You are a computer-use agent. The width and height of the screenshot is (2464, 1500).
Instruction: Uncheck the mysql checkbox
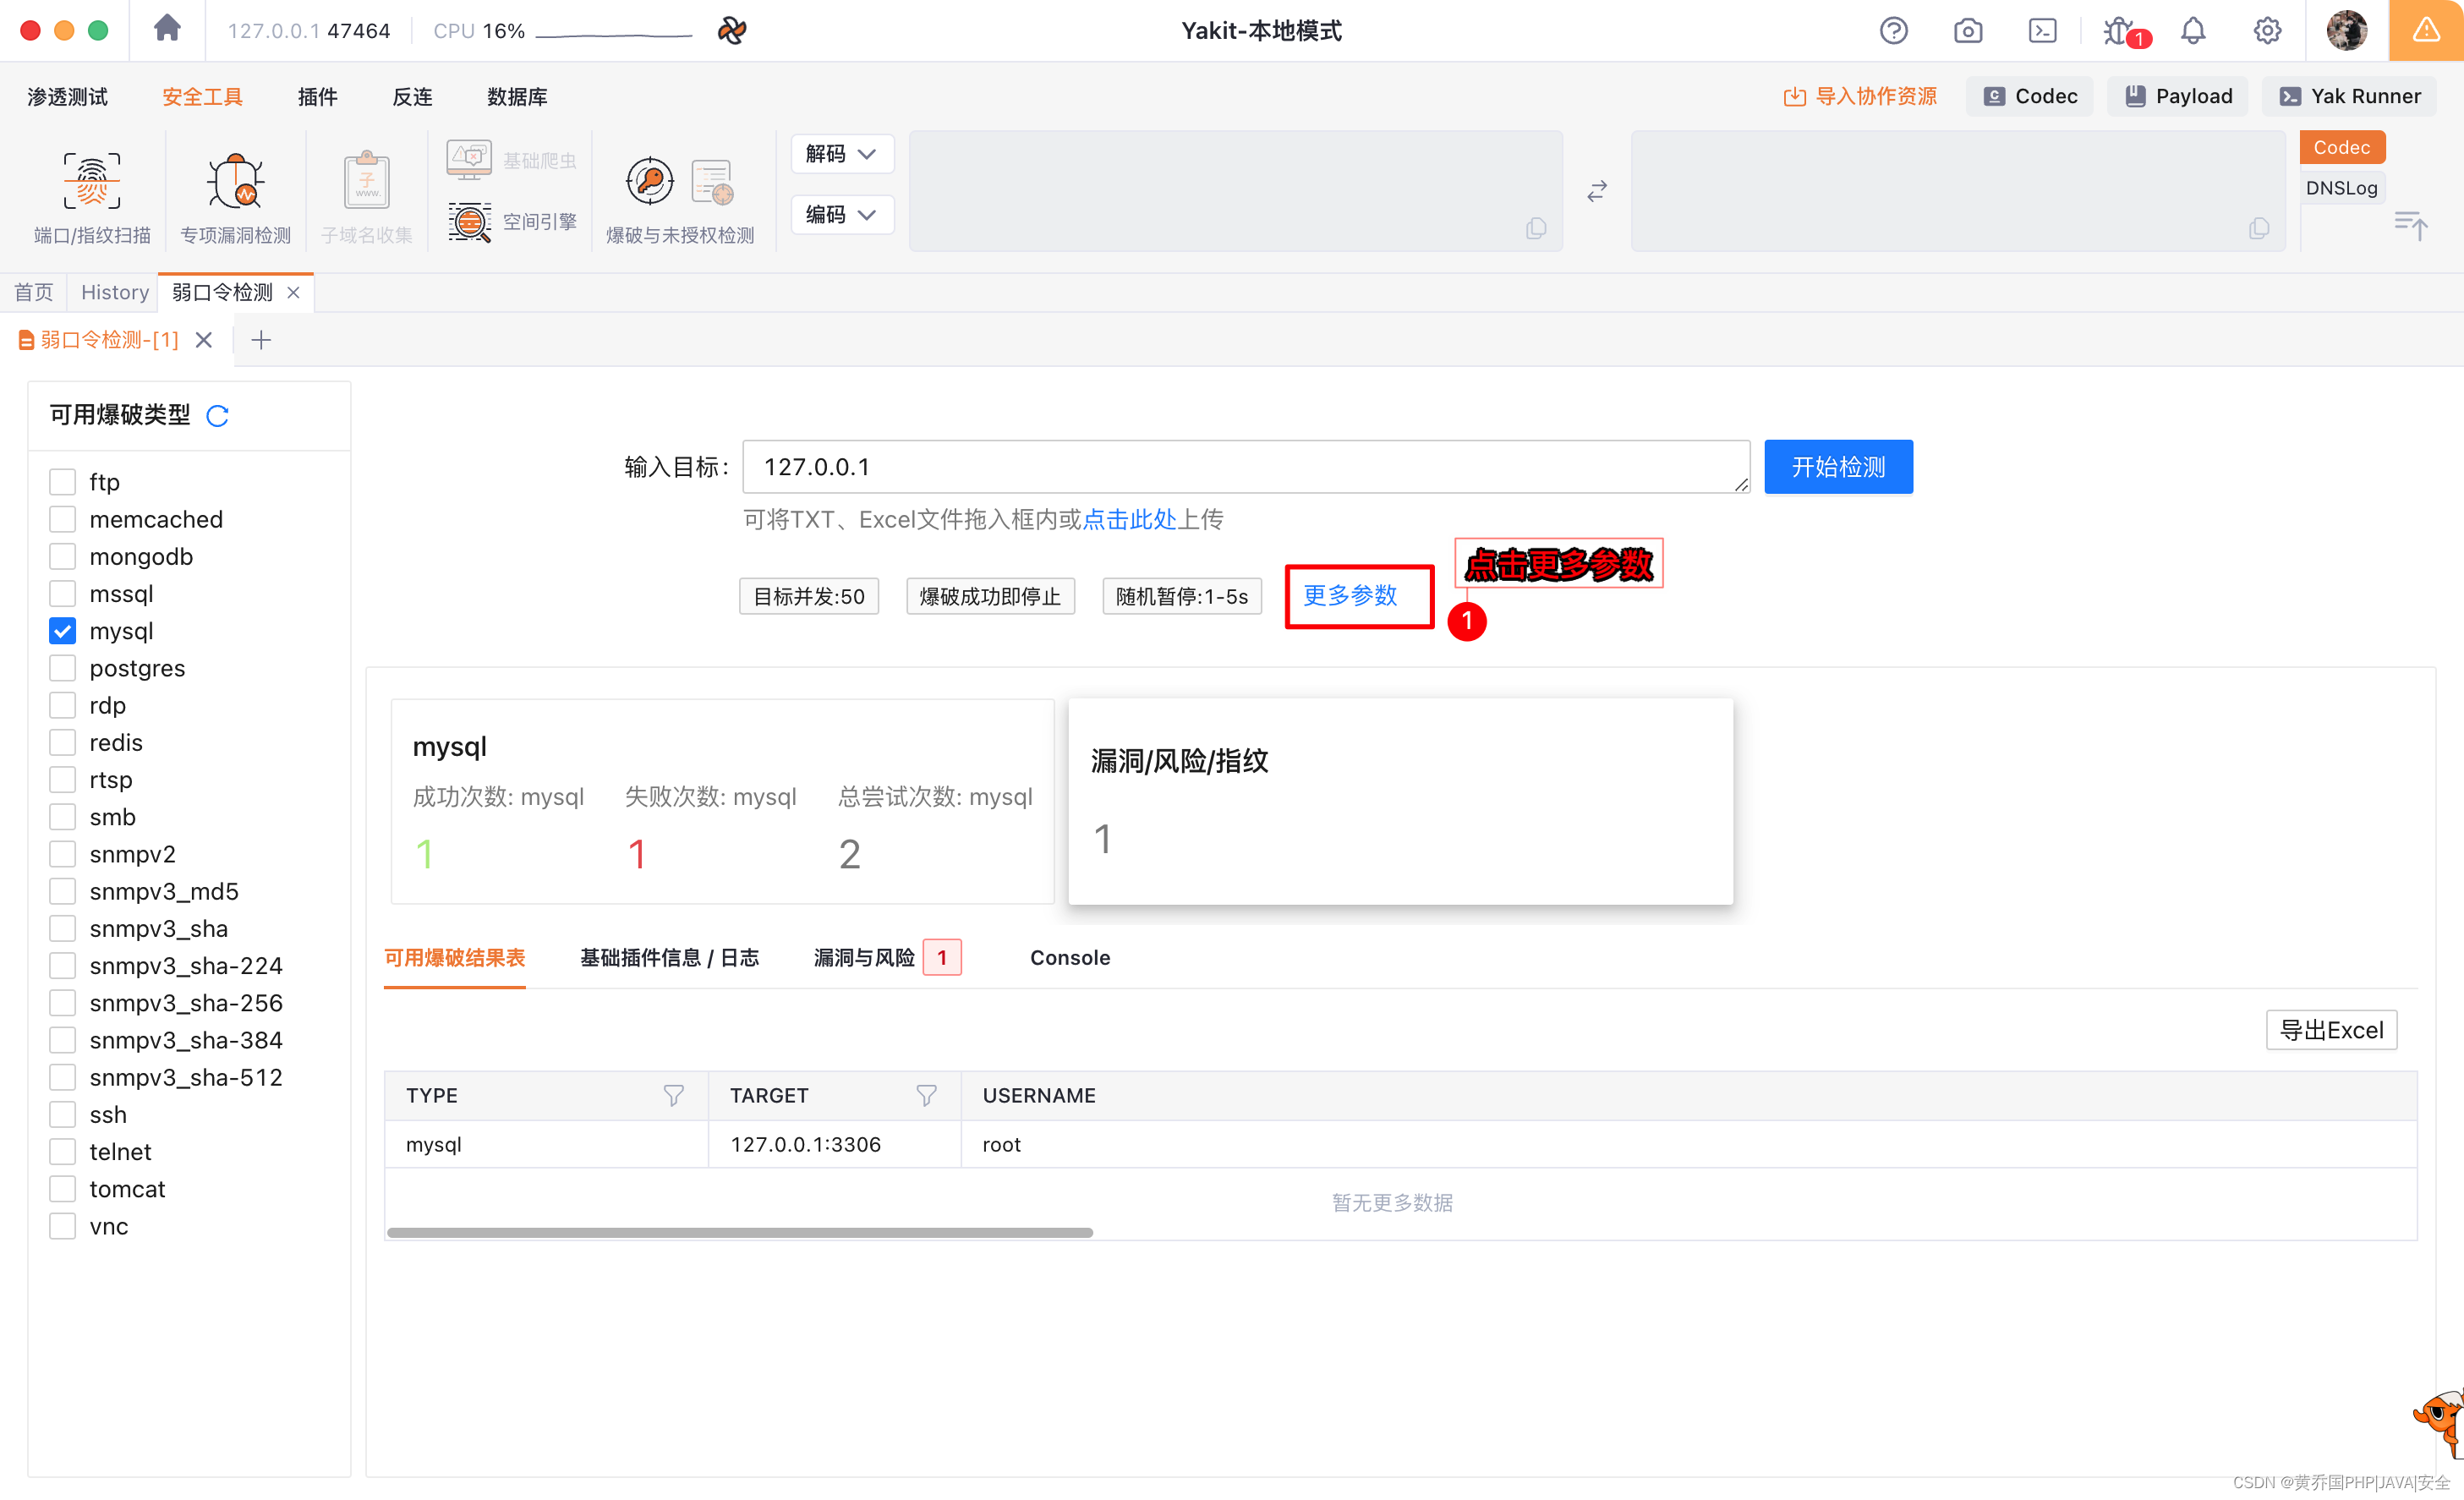62,631
